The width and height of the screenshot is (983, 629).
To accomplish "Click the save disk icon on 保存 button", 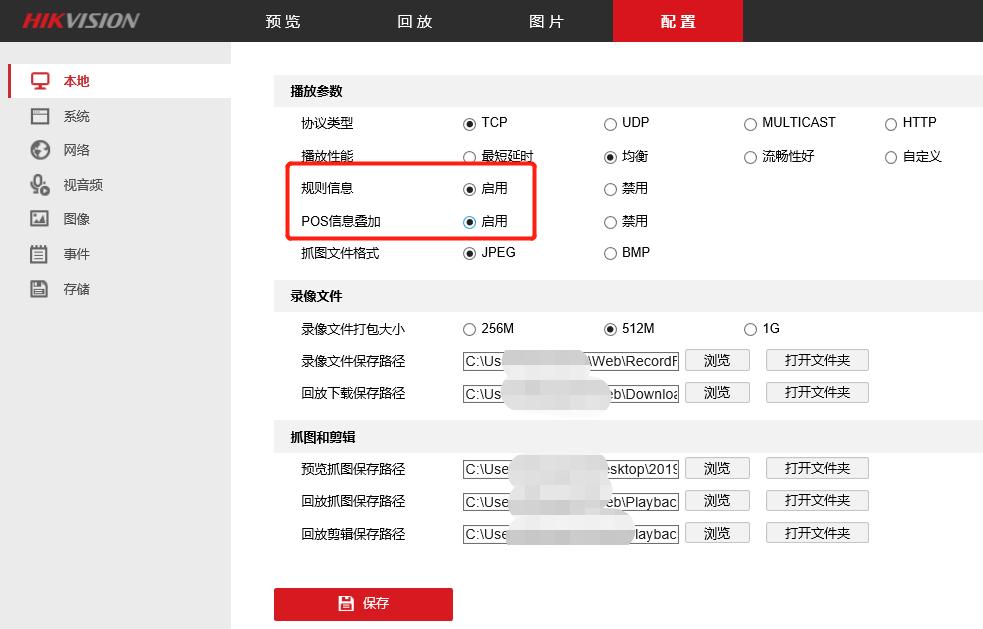I will [x=345, y=604].
